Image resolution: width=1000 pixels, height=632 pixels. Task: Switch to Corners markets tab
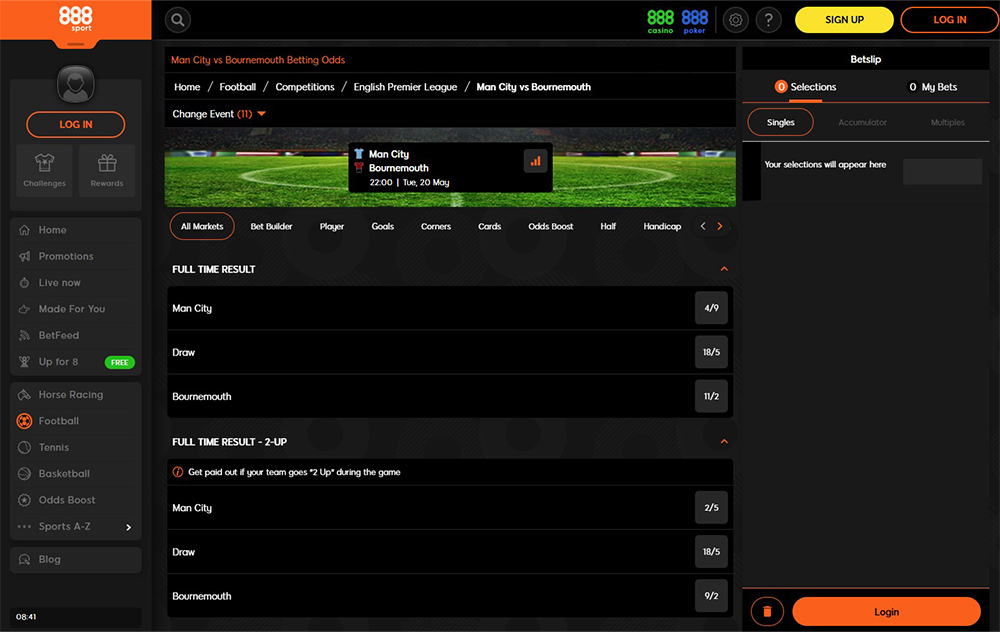click(436, 226)
